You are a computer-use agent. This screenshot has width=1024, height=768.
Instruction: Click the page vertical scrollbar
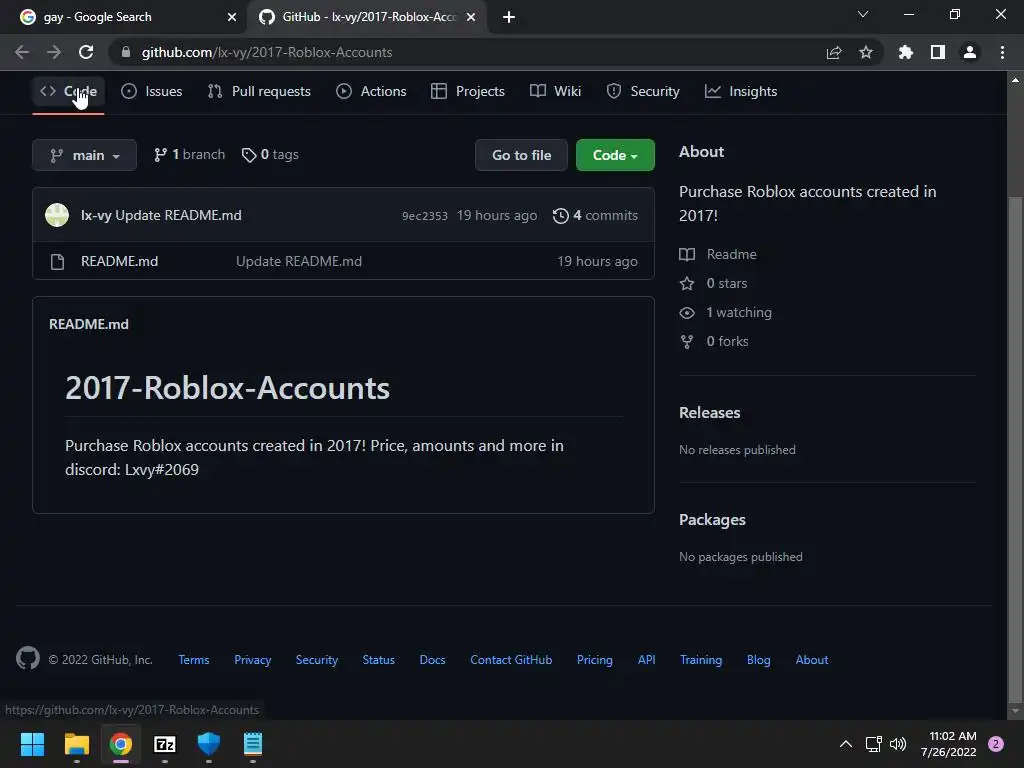[1015, 449]
